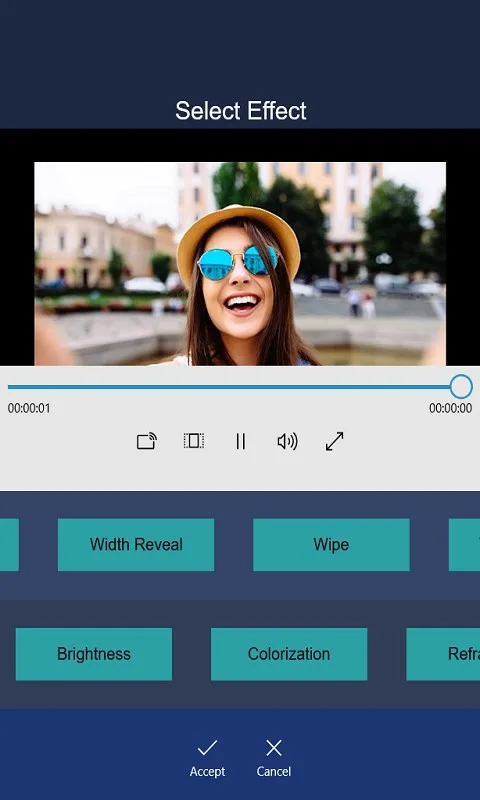Enter full screen with the arrows icon
The image size is (480, 800).
[x=335, y=441]
